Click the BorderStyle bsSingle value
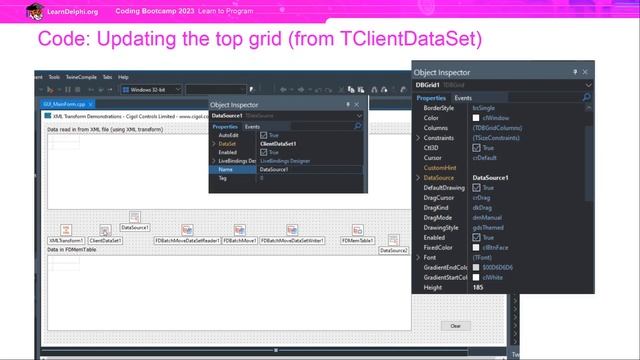 (x=484, y=108)
